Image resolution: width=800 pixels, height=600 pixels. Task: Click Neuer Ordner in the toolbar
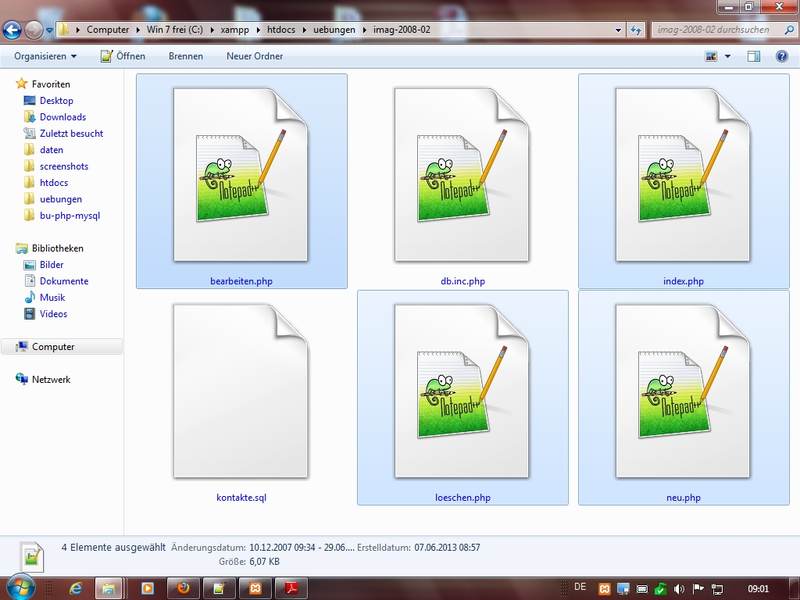click(254, 57)
